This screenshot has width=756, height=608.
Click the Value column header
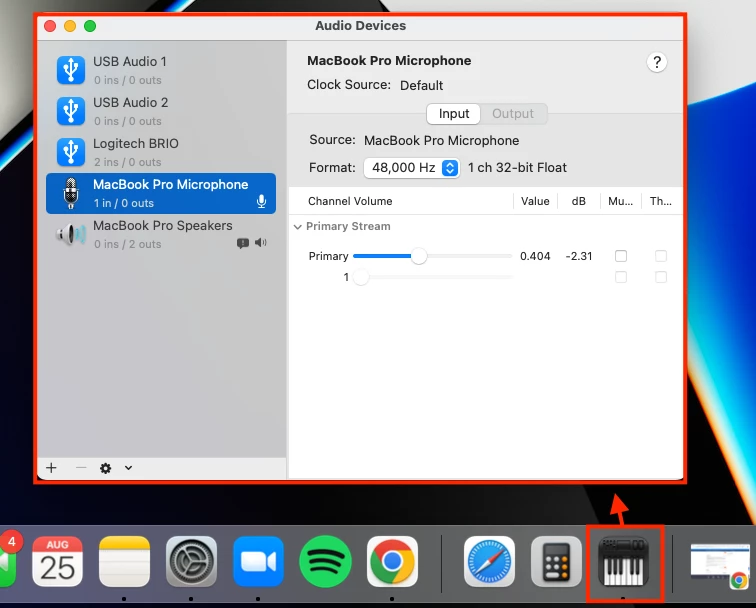tap(535, 201)
